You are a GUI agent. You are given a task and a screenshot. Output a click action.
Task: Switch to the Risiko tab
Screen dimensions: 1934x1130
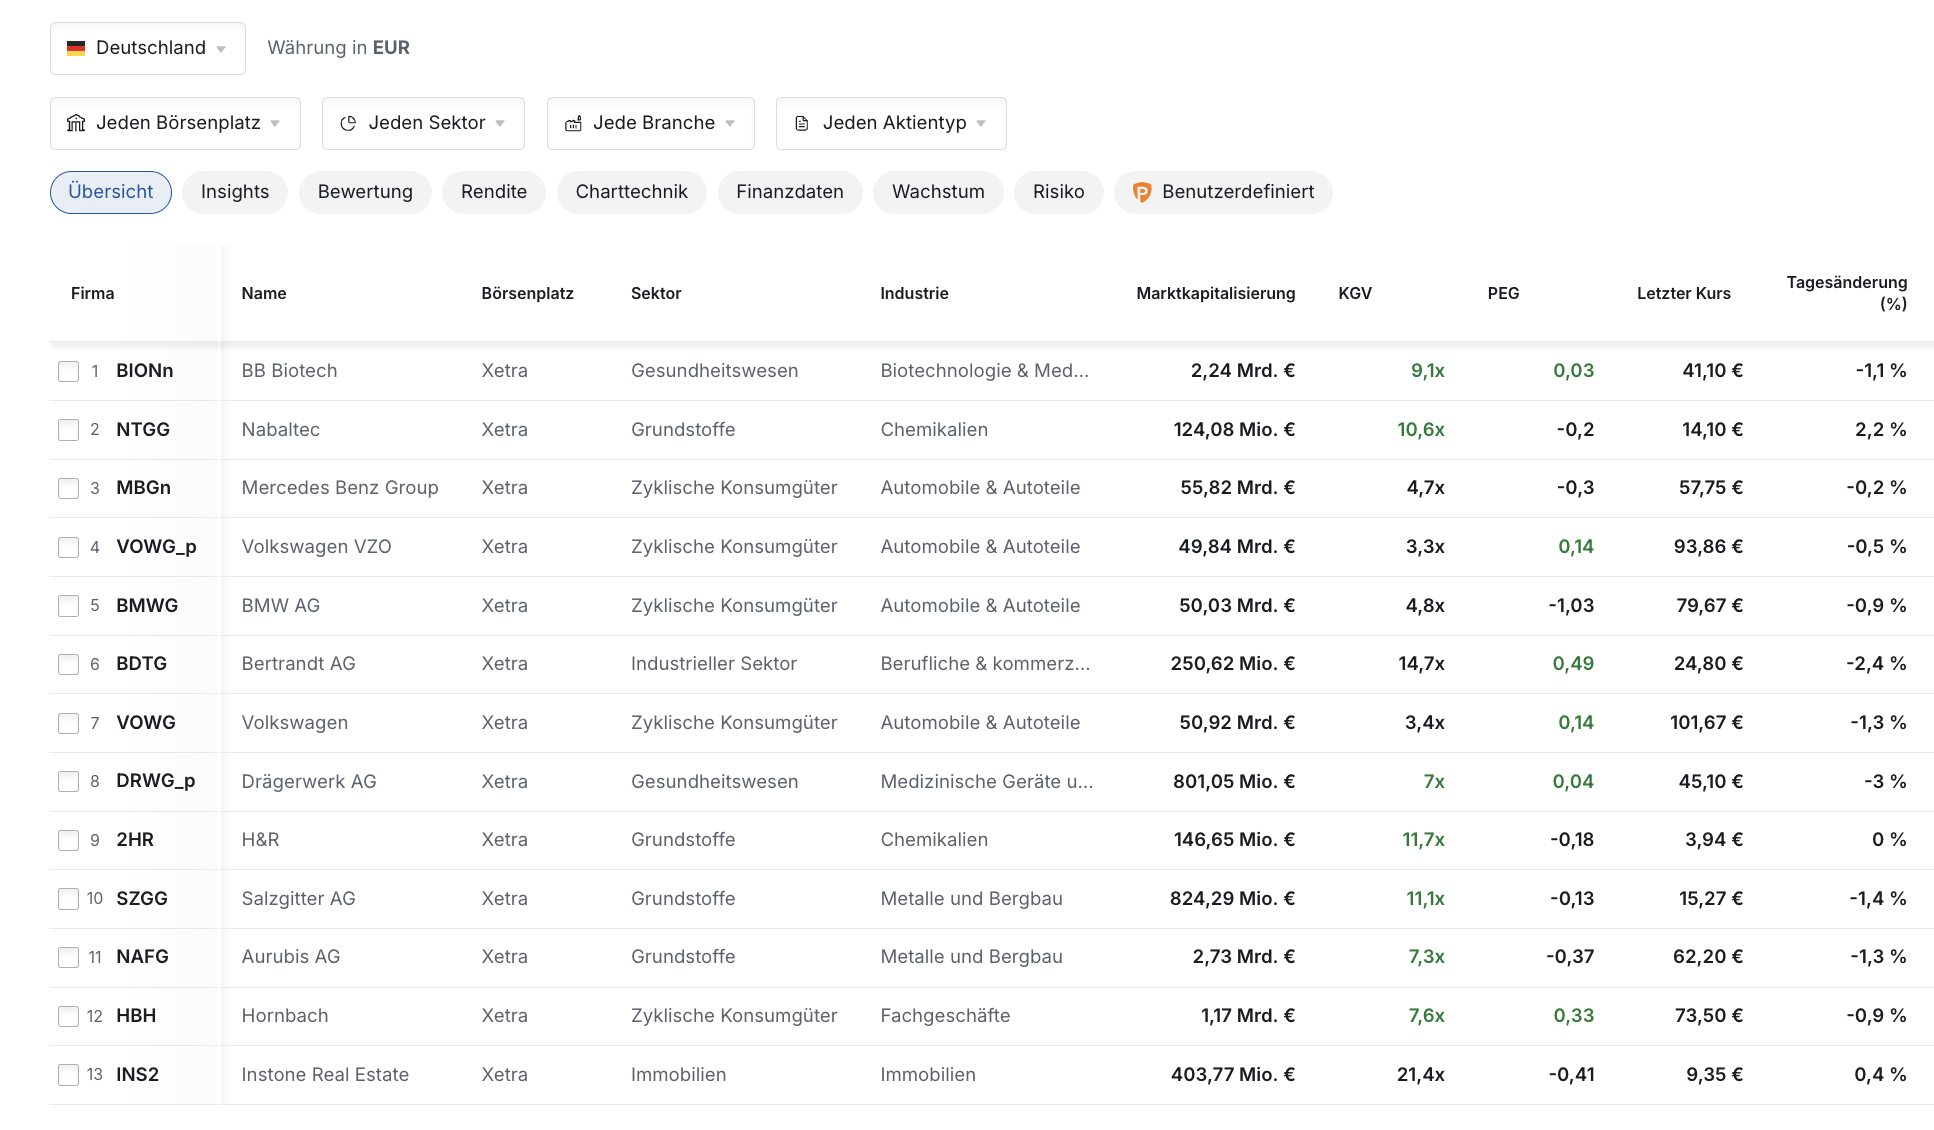[x=1058, y=191]
